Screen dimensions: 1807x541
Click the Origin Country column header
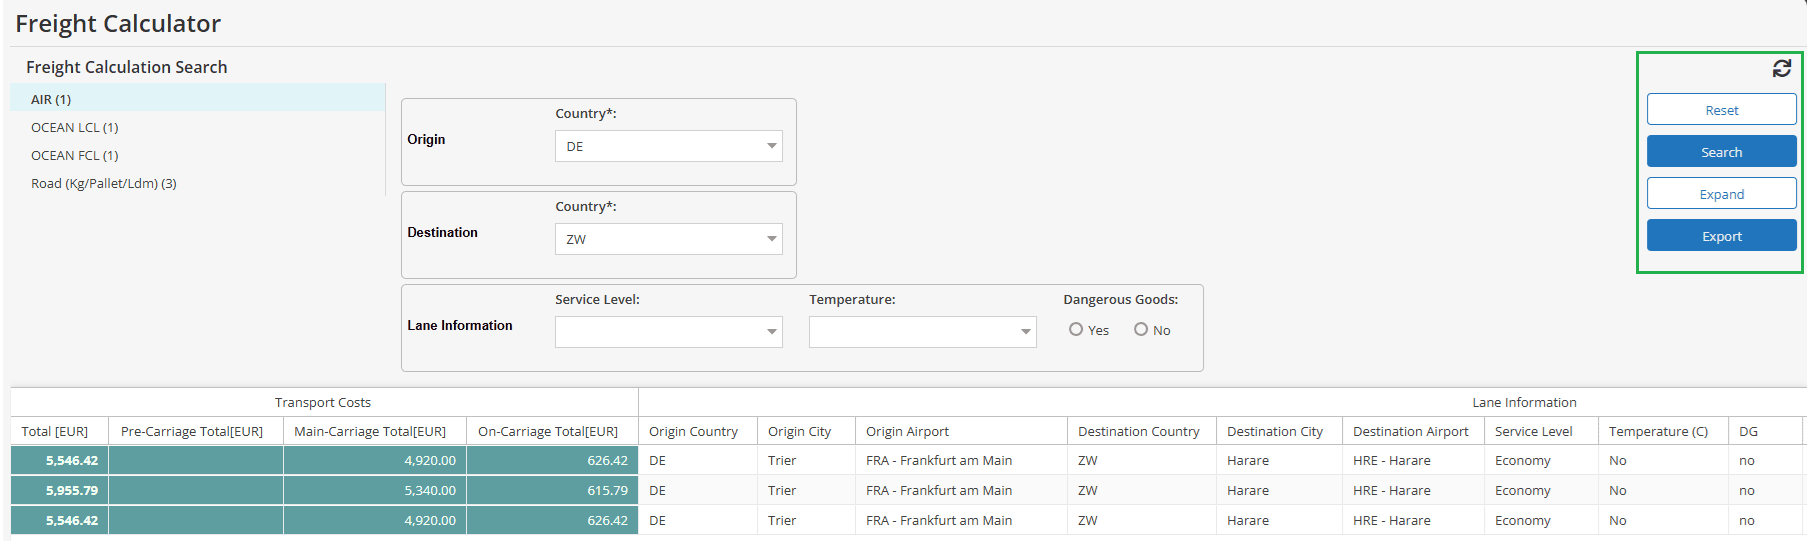697,431
